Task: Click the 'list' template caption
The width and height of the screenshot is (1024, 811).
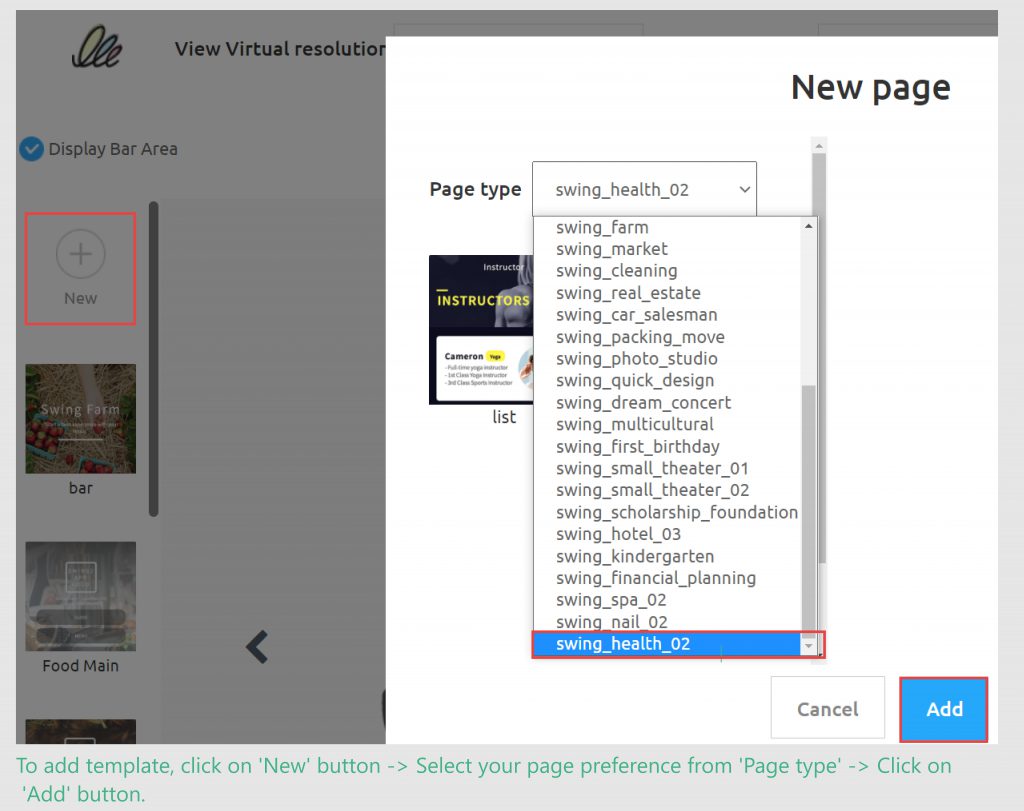Action: [504, 417]
